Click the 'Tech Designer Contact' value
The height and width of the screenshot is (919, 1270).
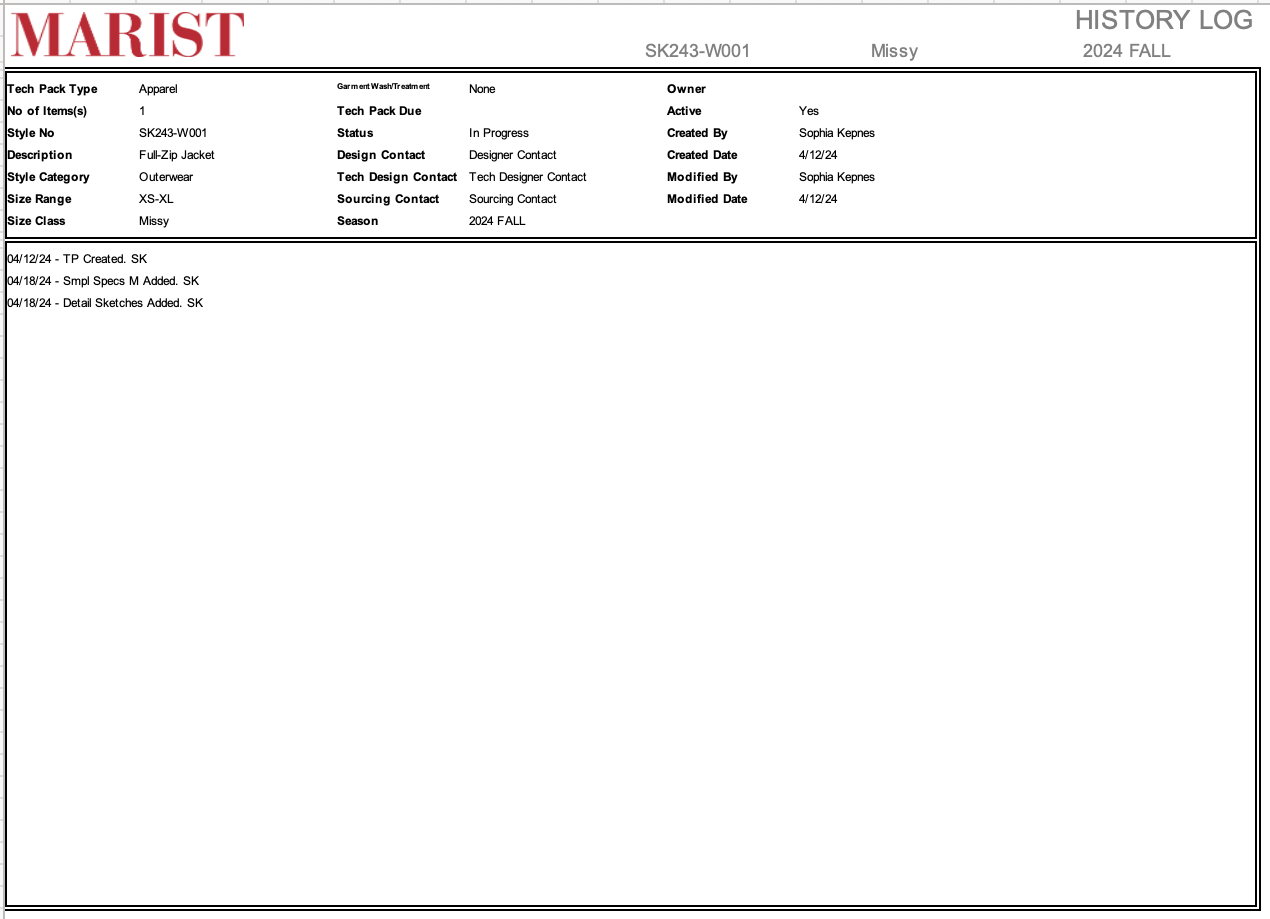click(x=528, y=177)
